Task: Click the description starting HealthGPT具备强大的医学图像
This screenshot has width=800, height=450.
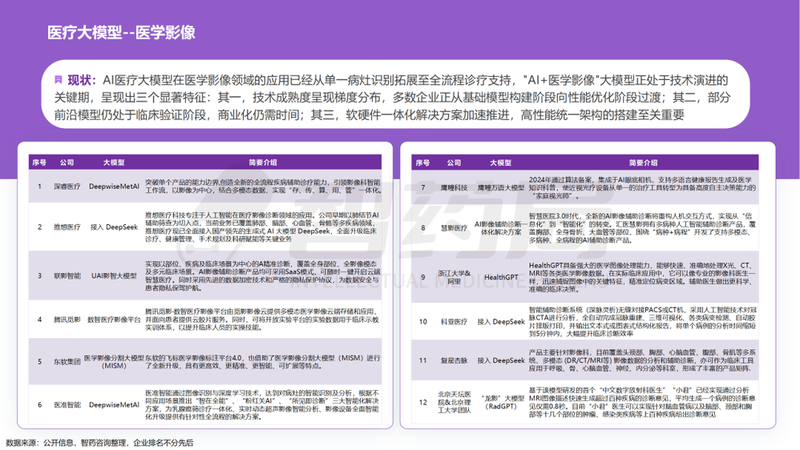Action: 642,278
